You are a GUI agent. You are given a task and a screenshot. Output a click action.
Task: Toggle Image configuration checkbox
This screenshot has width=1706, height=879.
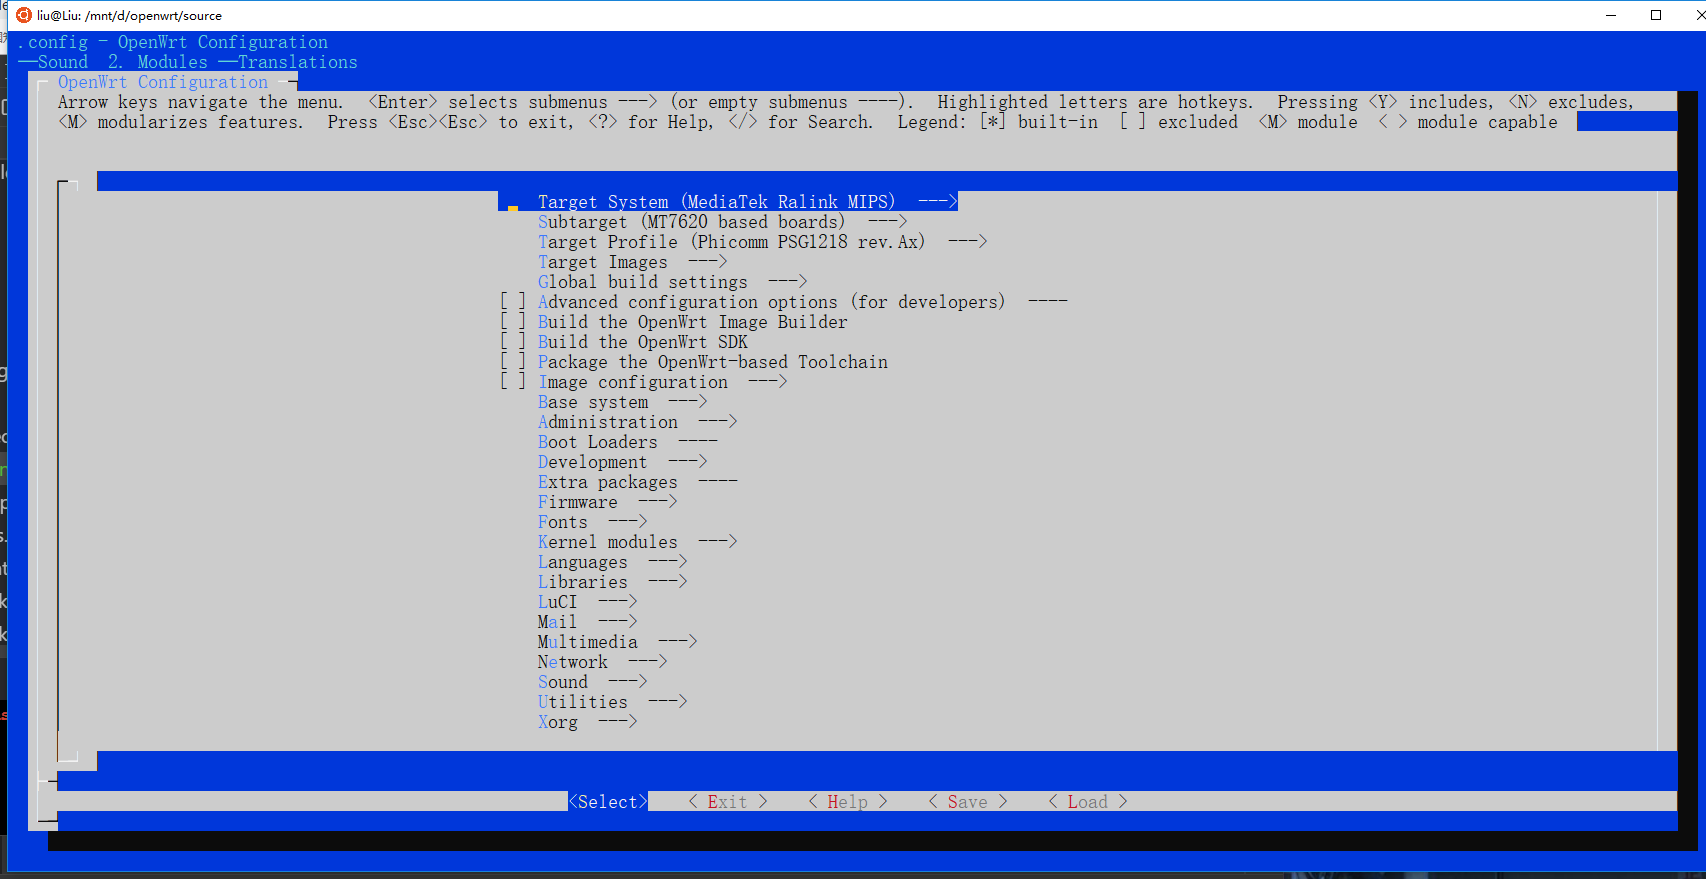pos(513,382)
